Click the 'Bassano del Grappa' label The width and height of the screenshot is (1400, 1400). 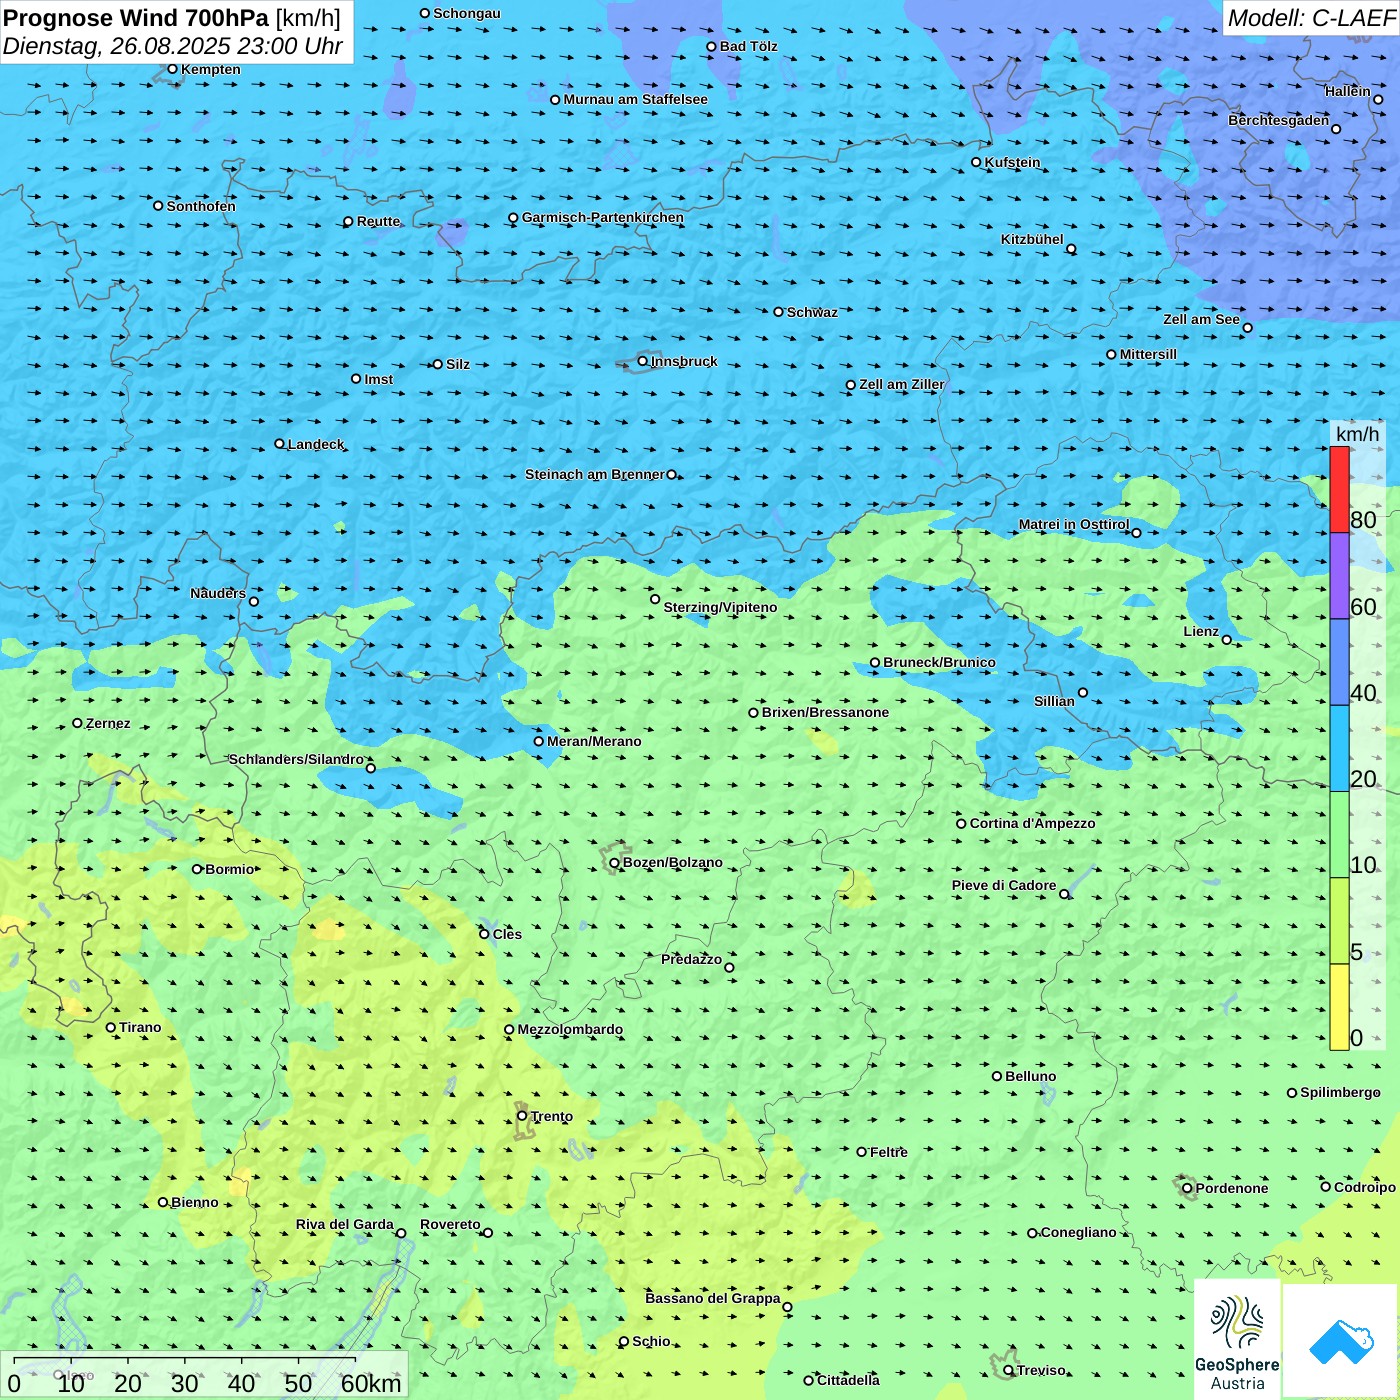[713, 1298]
